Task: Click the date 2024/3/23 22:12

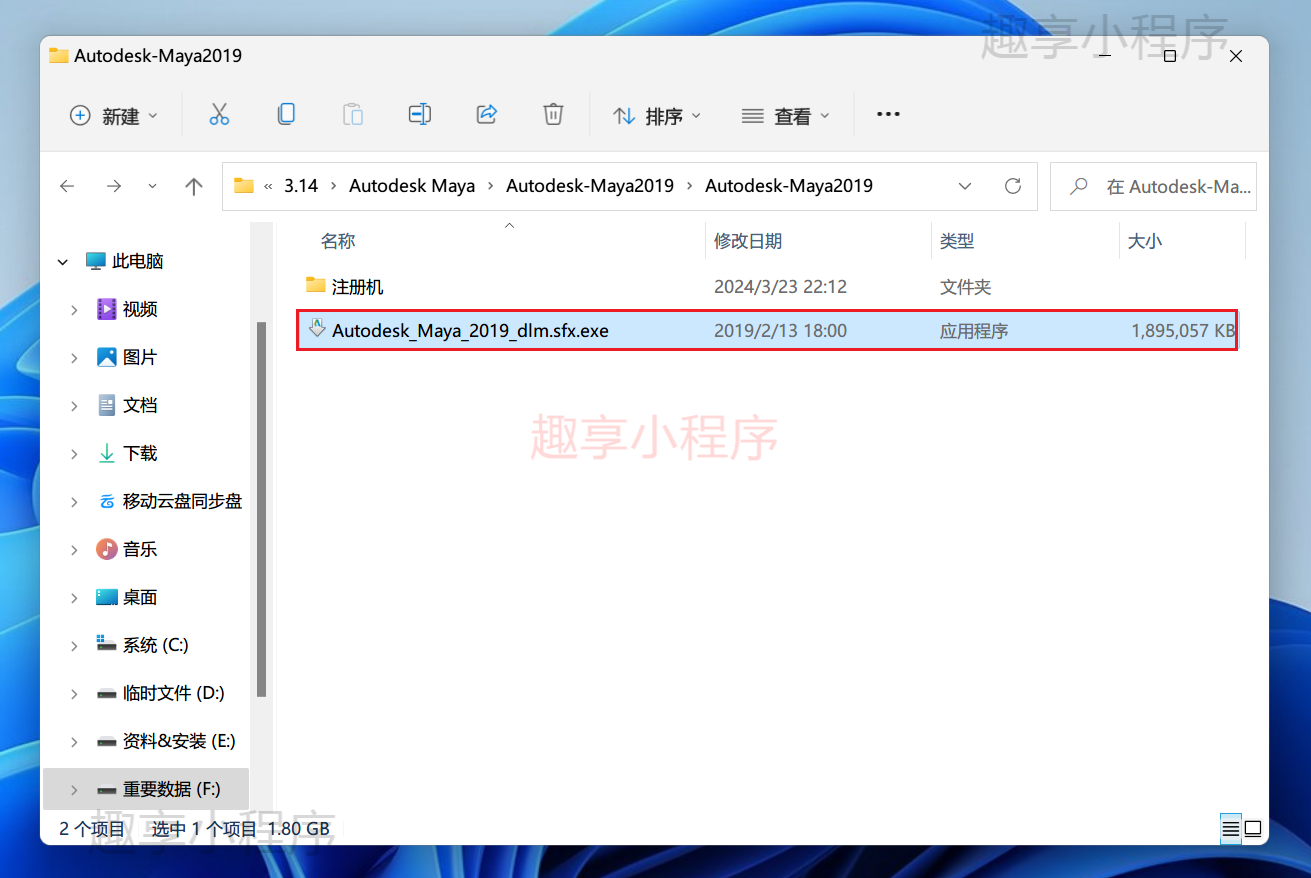Action: click(x=780, y=287)
